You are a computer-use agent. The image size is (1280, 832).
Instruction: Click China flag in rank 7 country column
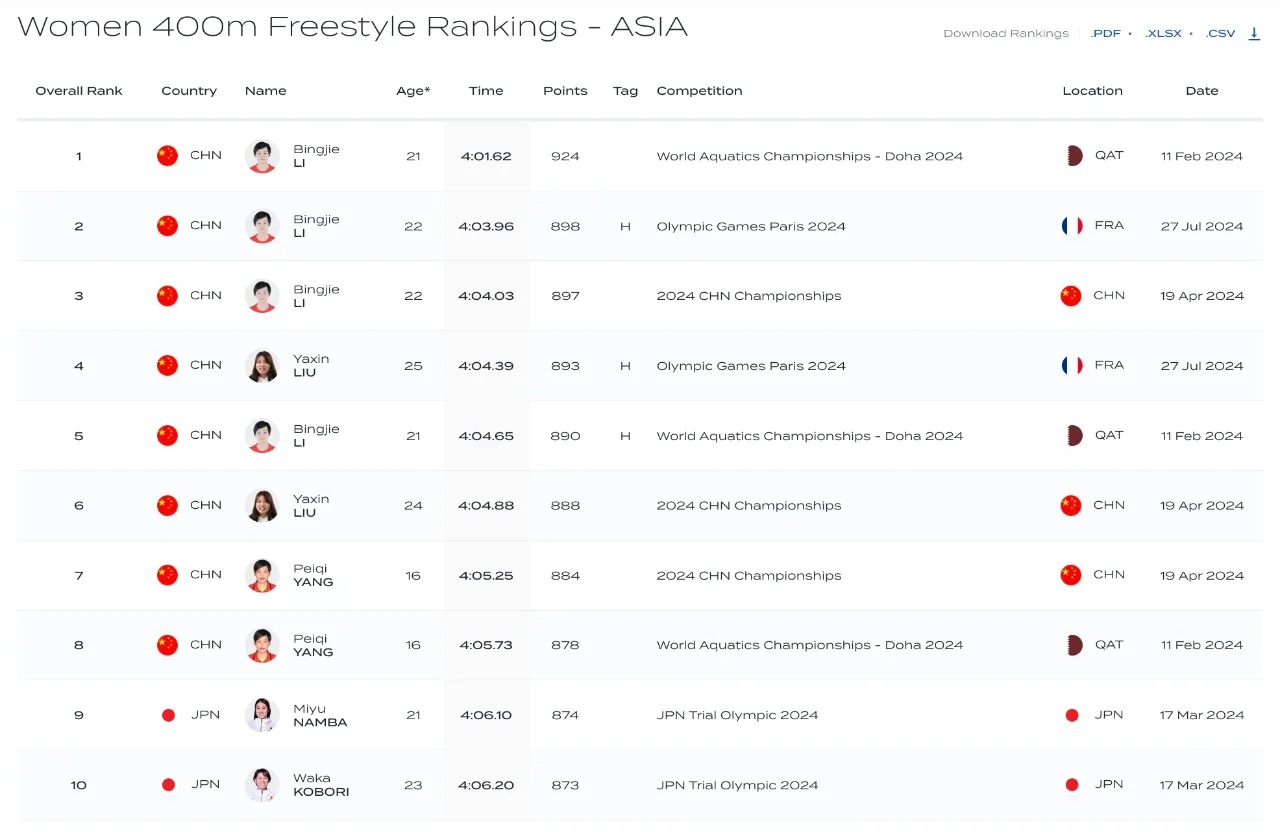[x=167, y=575]
